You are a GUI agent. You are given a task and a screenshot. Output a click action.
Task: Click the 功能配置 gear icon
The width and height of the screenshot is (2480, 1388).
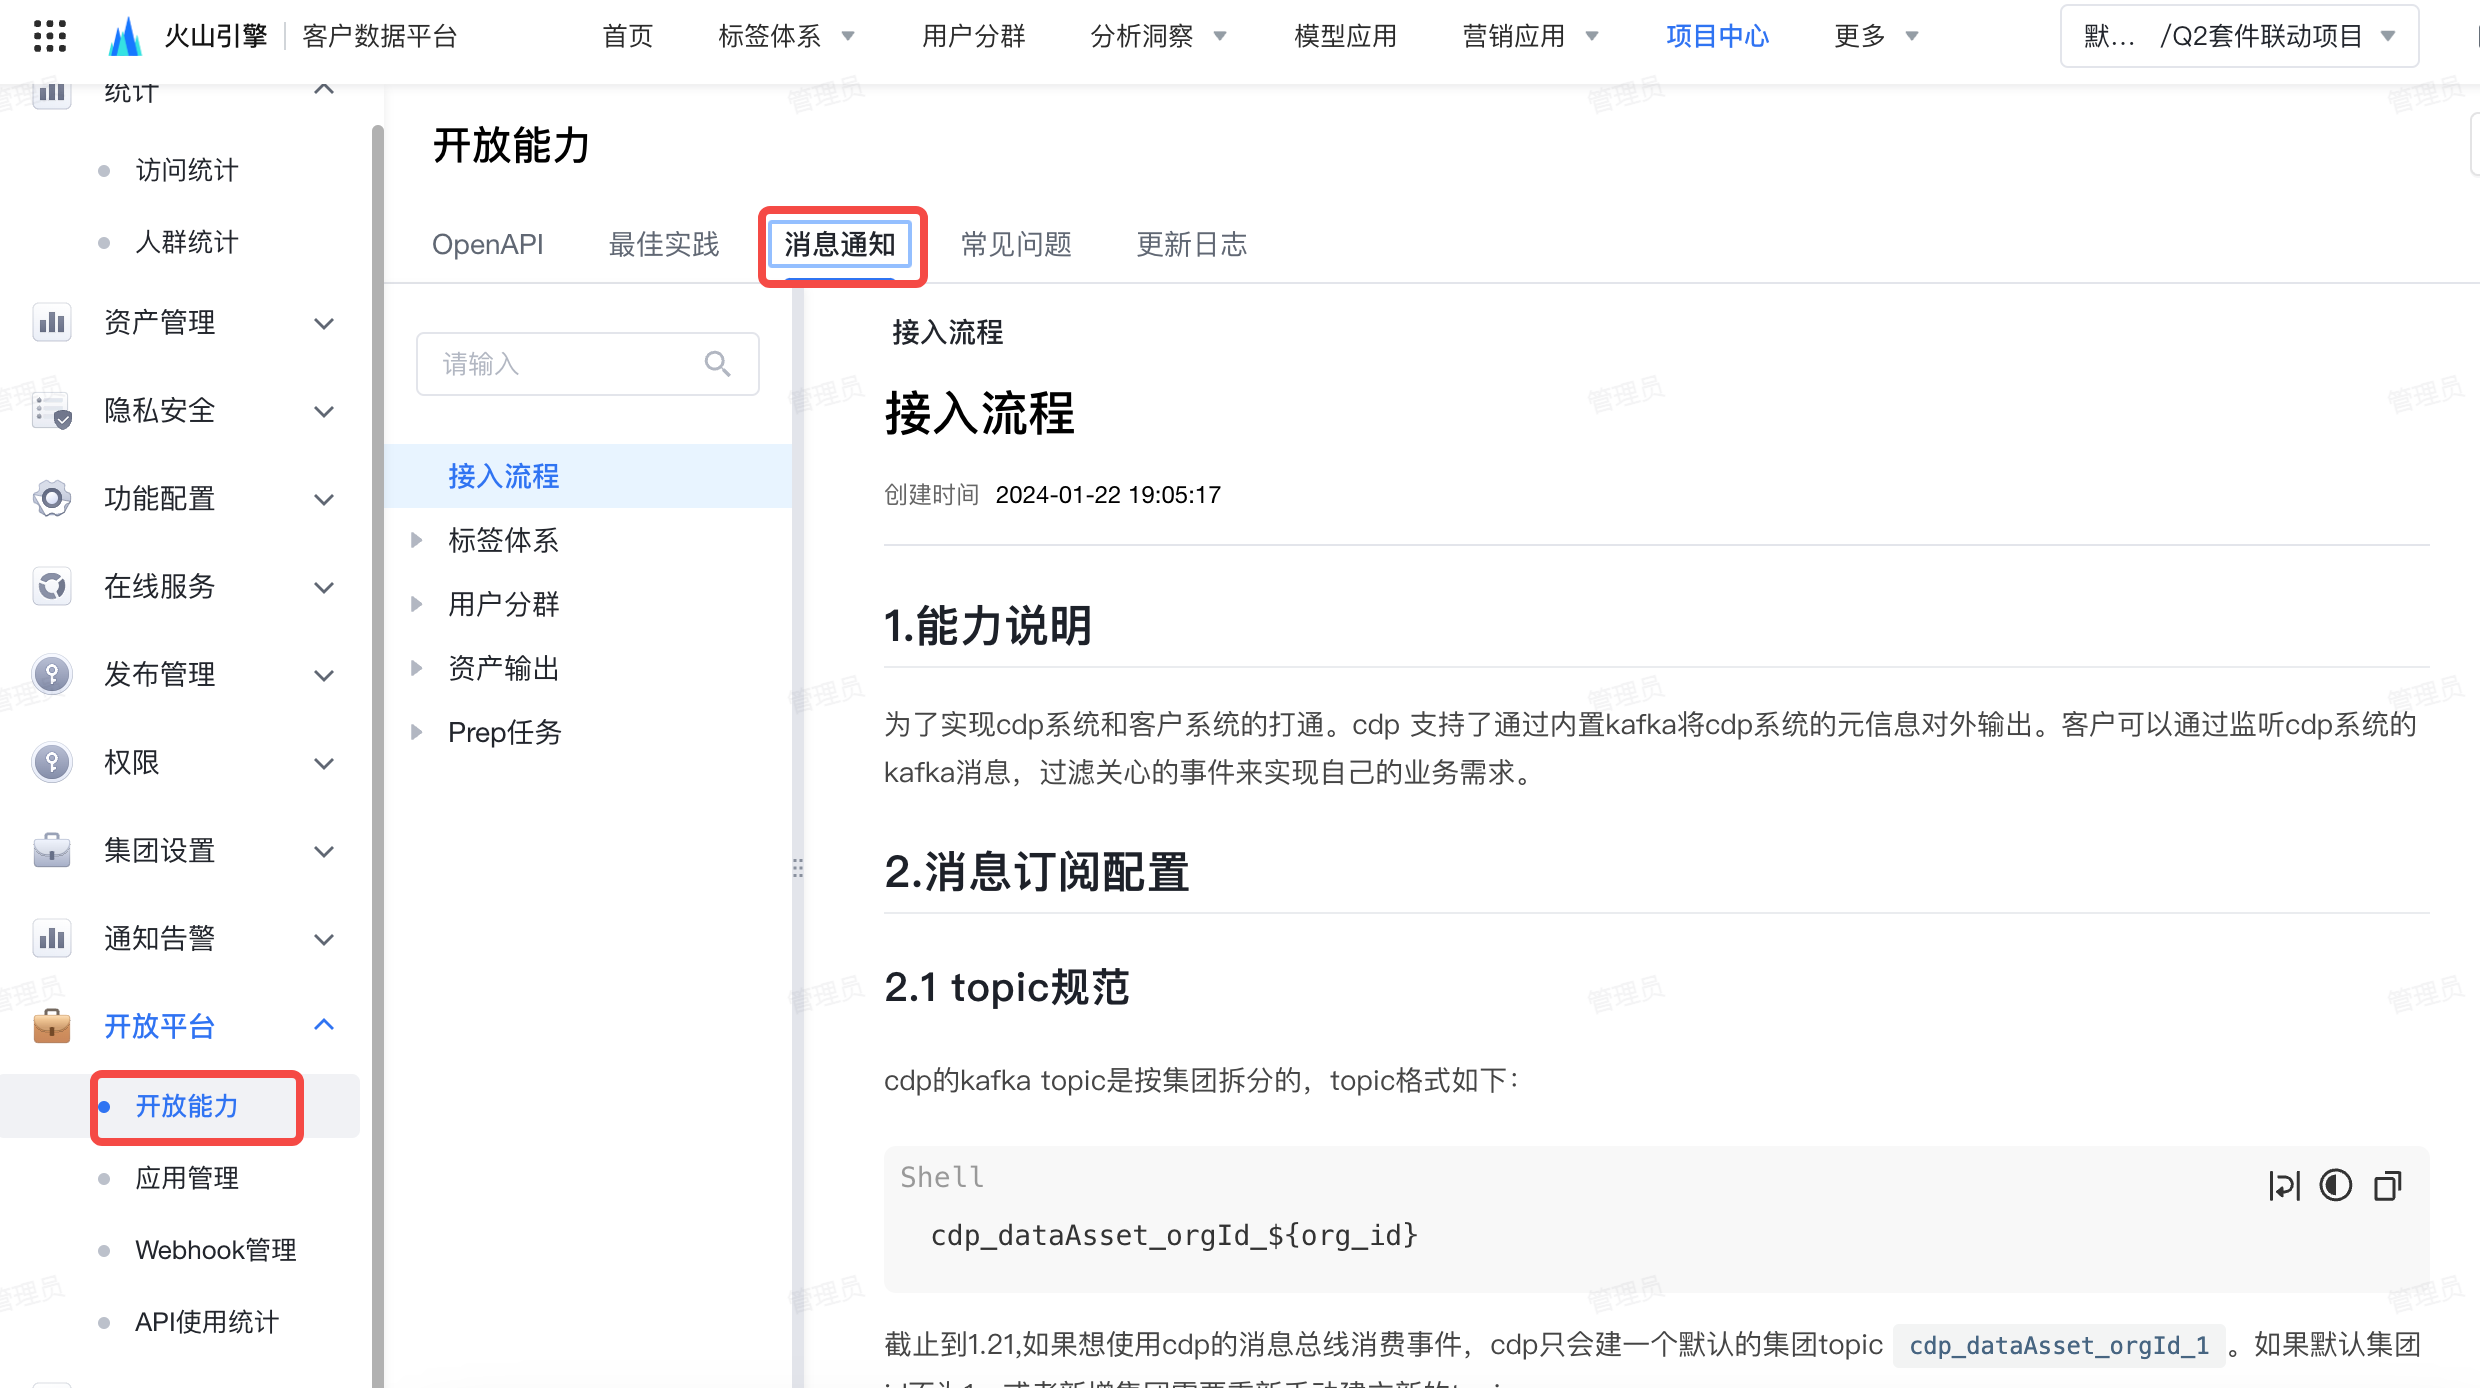click(51, 499)
